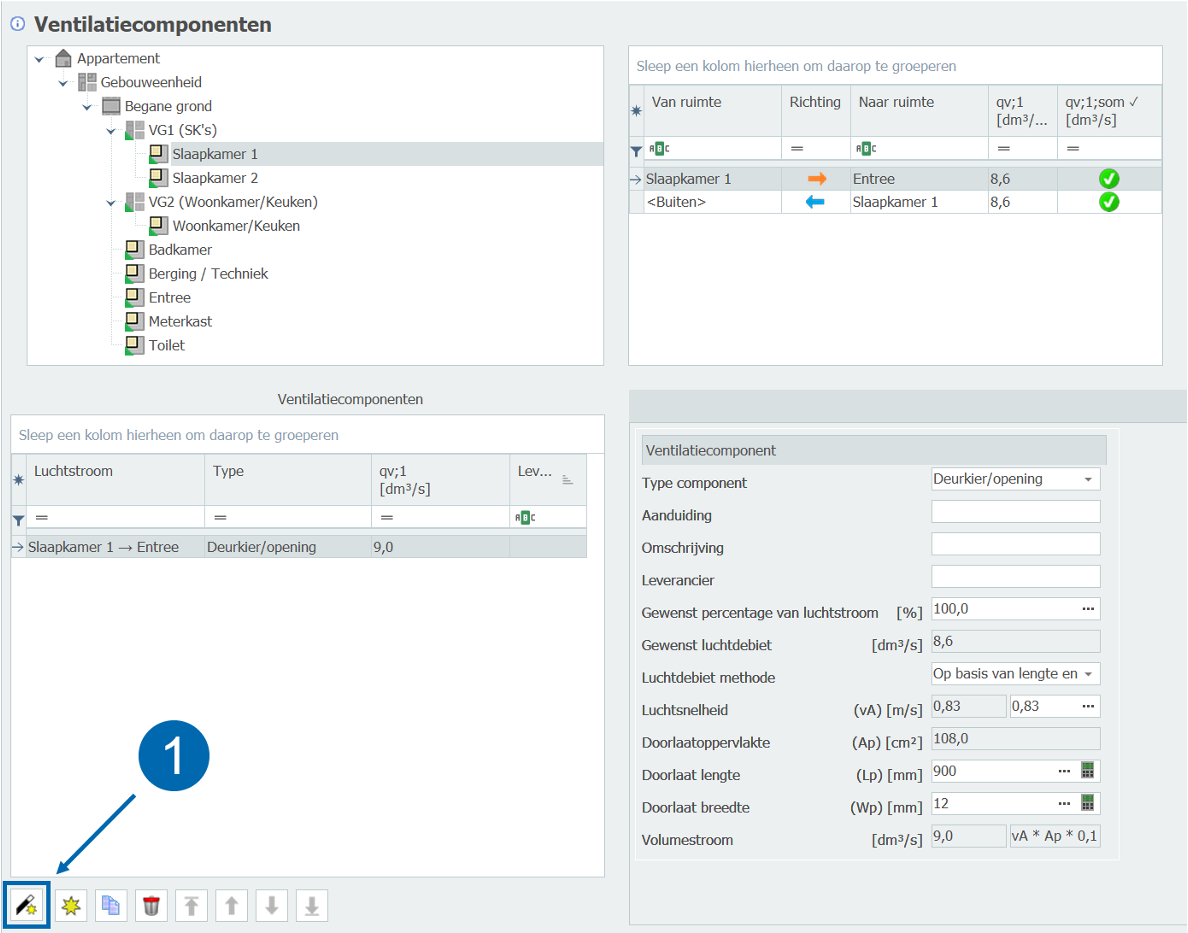Collapse the VG1 (SK's) tree node
The image size is (1188, 933).
(x=111, y=130)
